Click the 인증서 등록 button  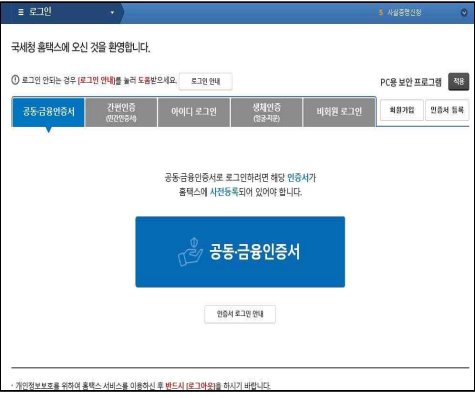click(x=447, y=110)
